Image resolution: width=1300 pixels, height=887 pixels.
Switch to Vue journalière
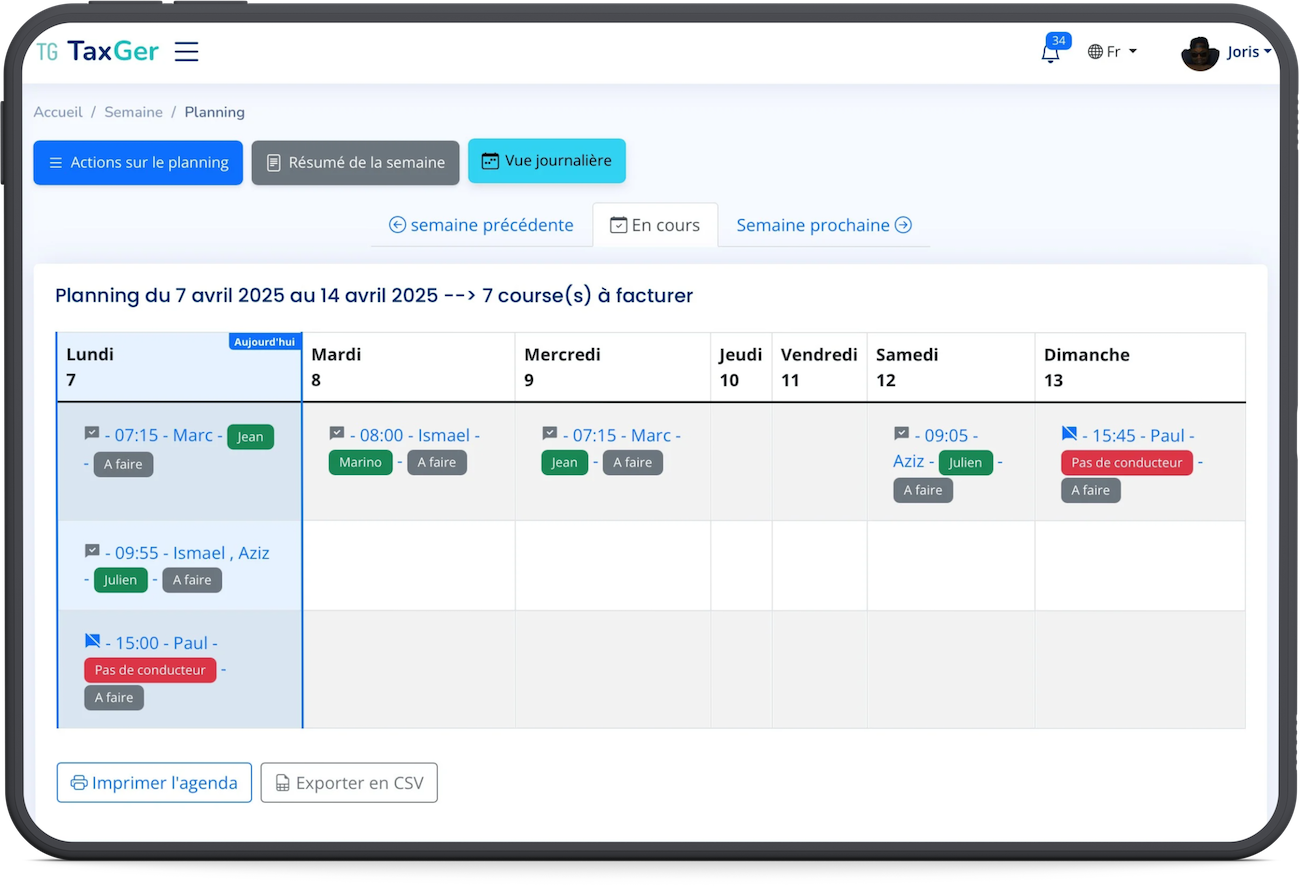tap(547, 161)
